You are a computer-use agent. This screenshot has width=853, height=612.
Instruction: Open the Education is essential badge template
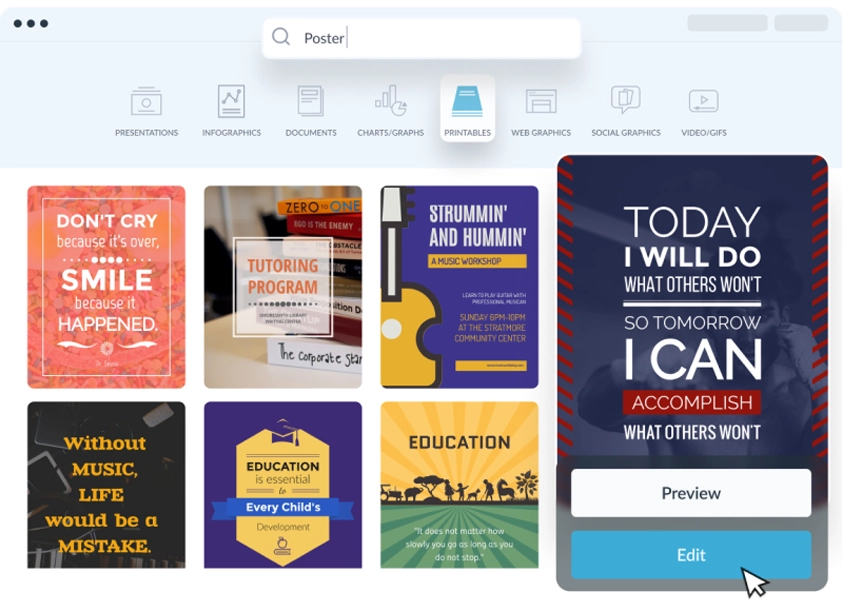pos(283,485)
